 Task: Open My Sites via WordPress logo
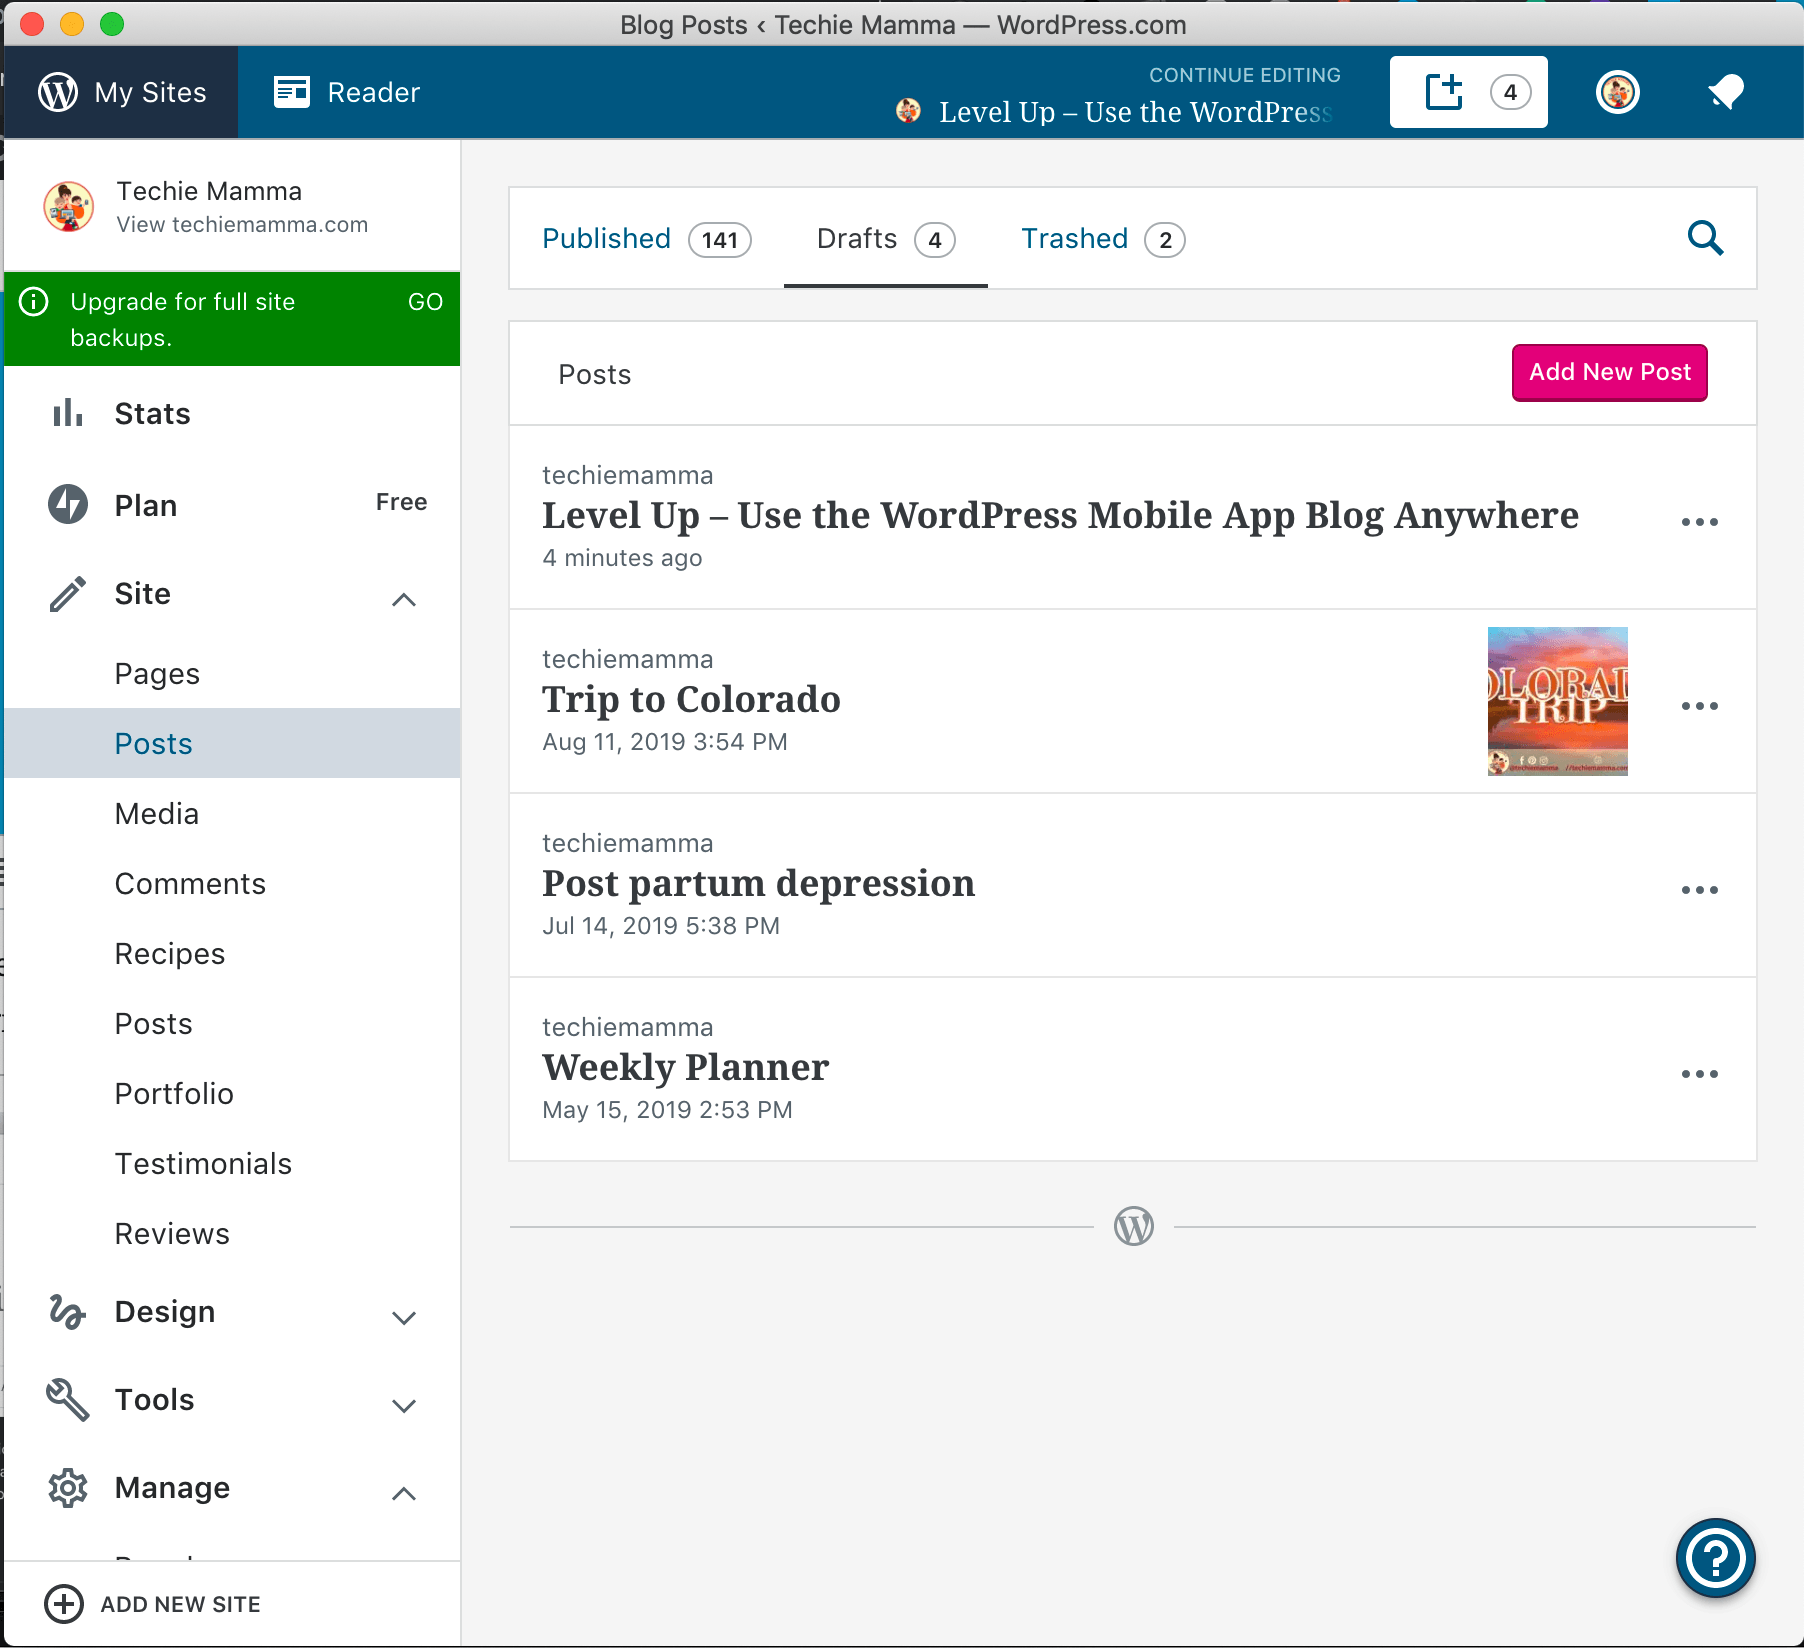(x=58, y=92)
